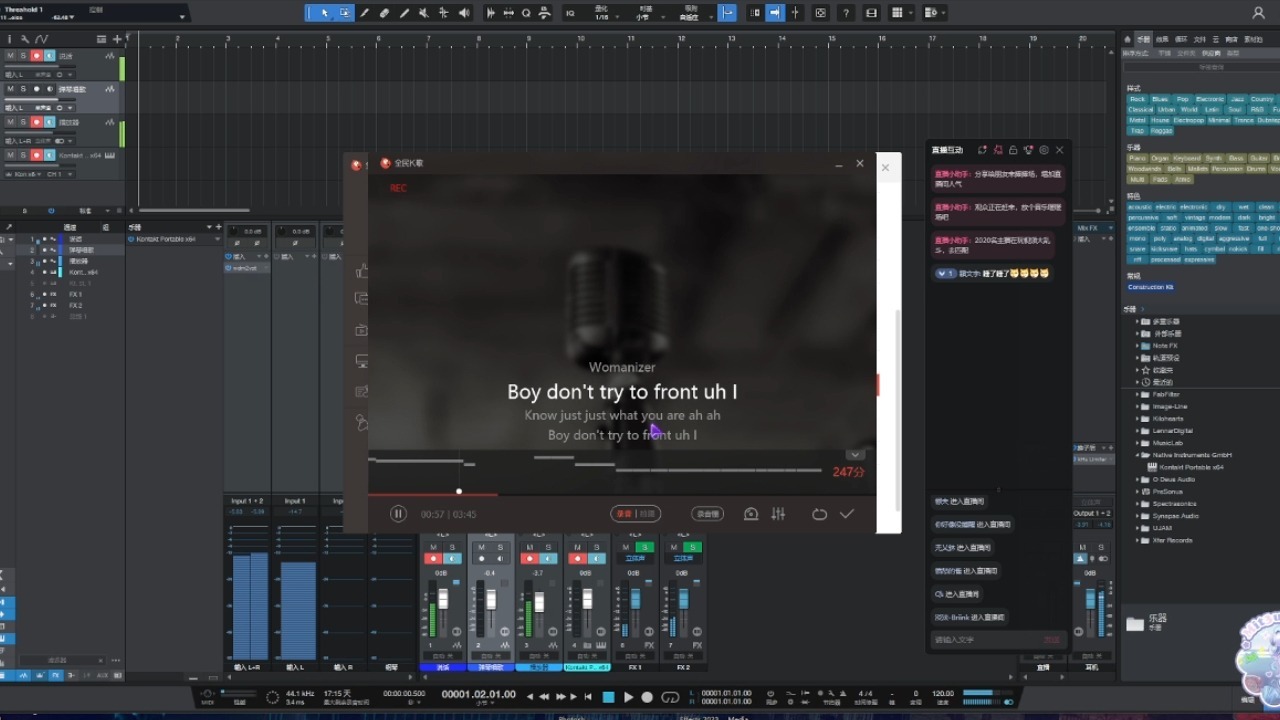Expand the Spectrasonics folder
Screen dimensions: 1280x720
pyautogui.click(x=1138, y=504)
